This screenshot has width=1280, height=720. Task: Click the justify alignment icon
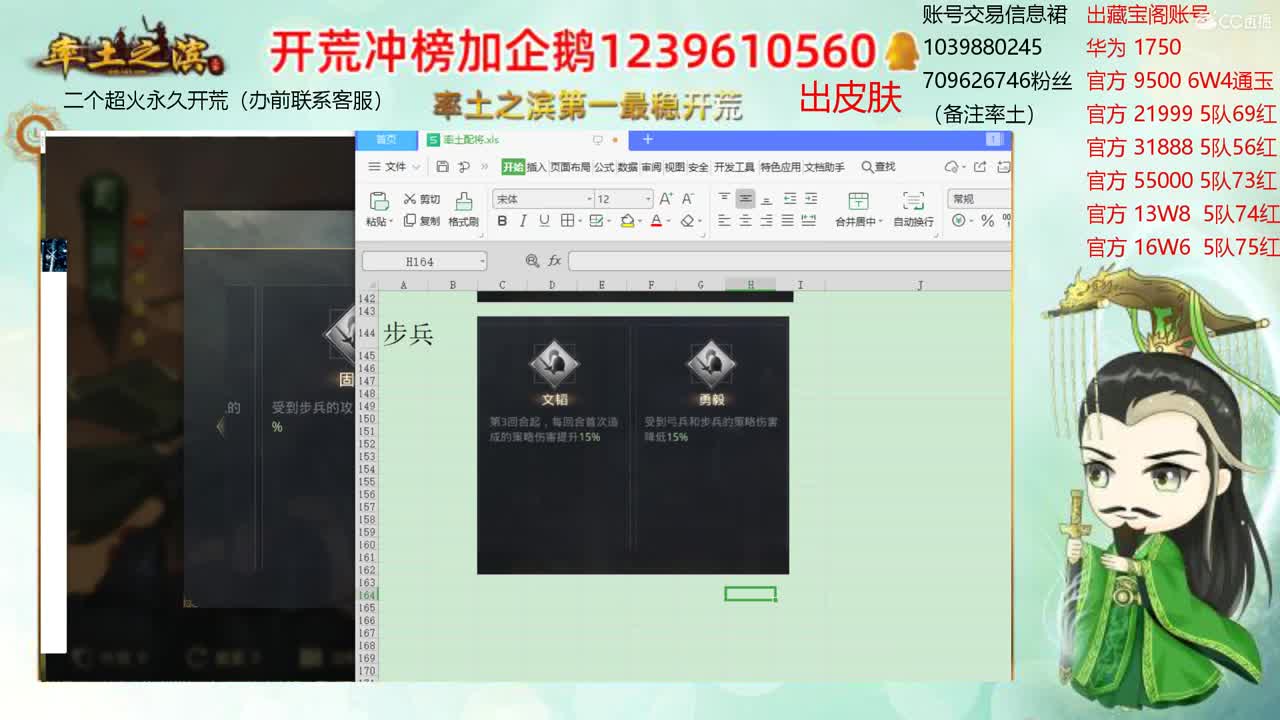787,221
